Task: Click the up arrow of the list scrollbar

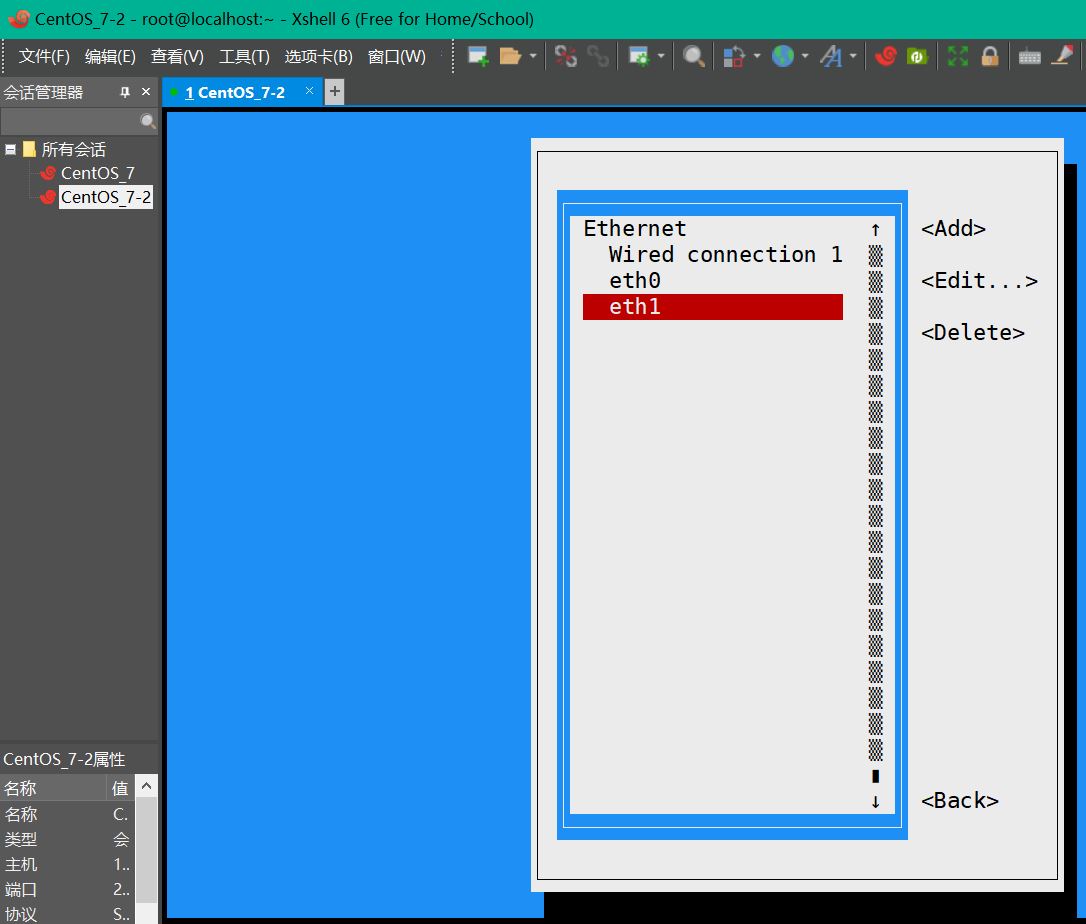Action: pyautogui.click(x=875, y=229)
